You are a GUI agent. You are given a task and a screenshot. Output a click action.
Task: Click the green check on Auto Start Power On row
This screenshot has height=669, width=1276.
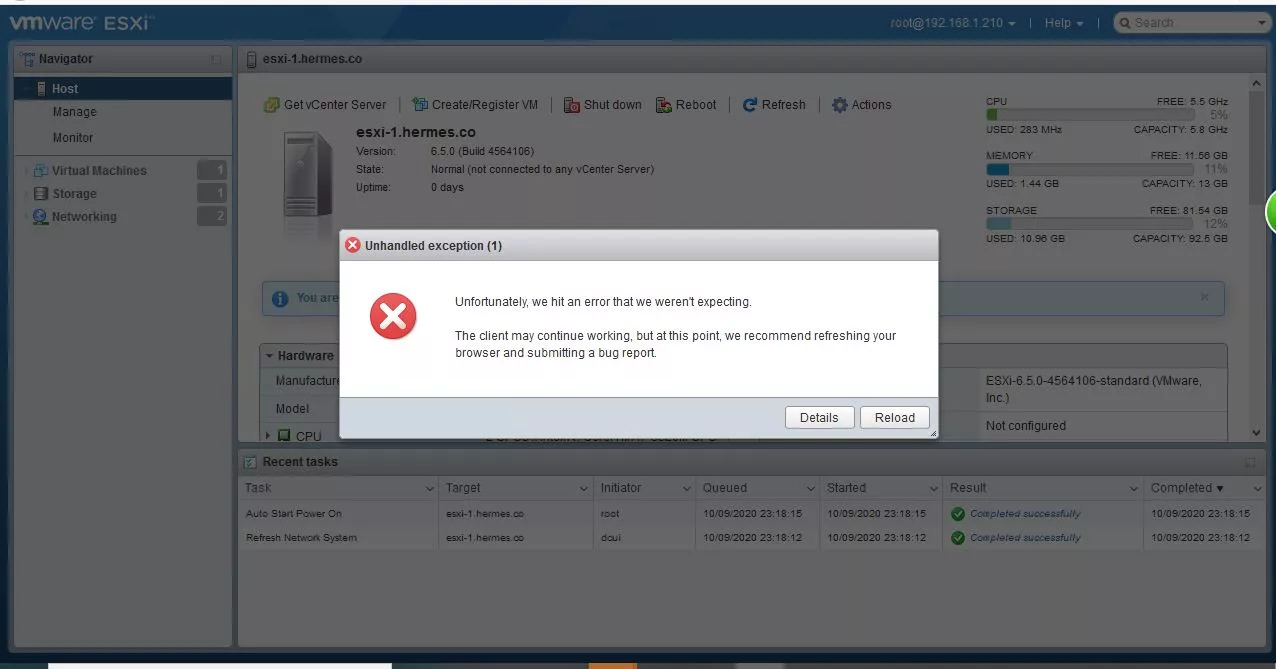point(958,514)
